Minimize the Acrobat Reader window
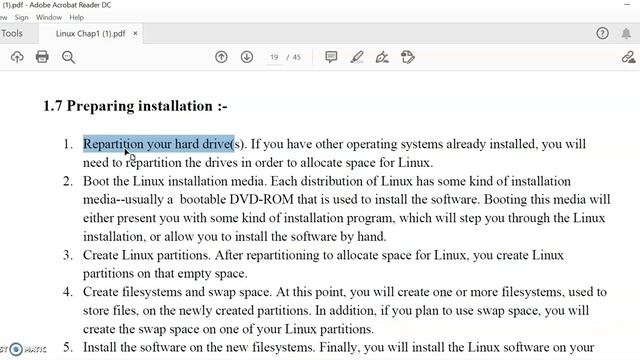Image resolution: width=640 pixels, height=360 pixels. coord(627,5)
